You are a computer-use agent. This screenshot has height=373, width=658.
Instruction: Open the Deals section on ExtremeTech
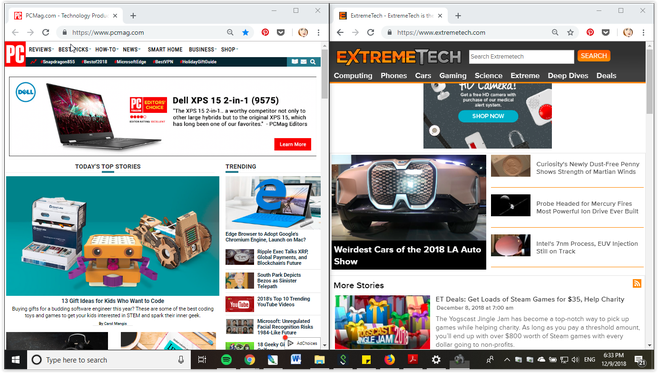click(606, 76)
